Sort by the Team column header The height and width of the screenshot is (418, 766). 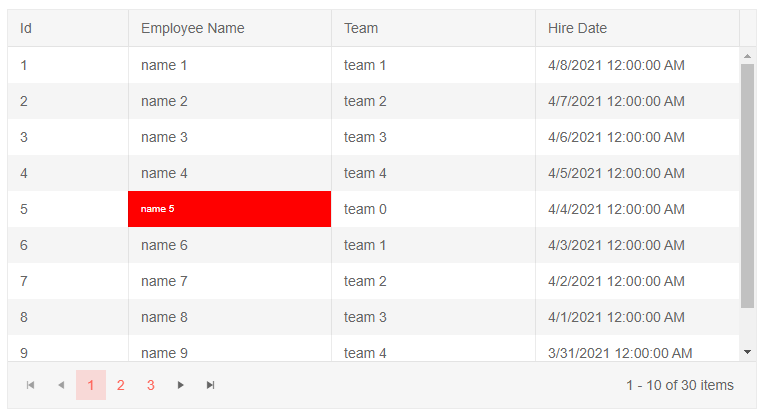coord(361,28)
